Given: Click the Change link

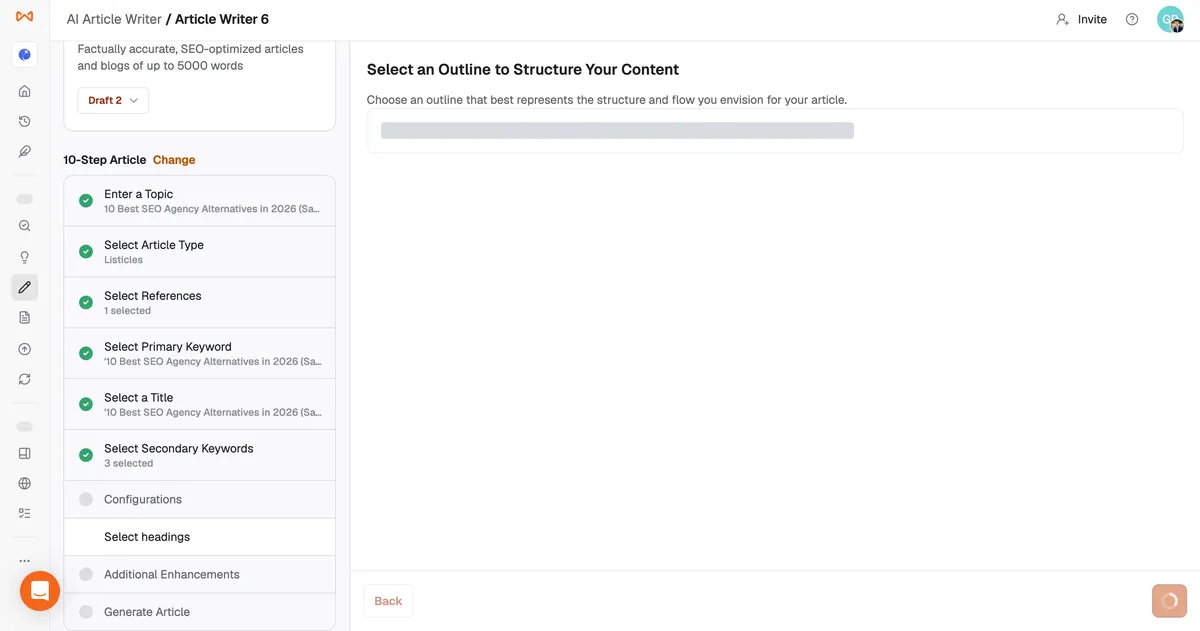Looking at the screenshot, I should (x=174, y=160).
